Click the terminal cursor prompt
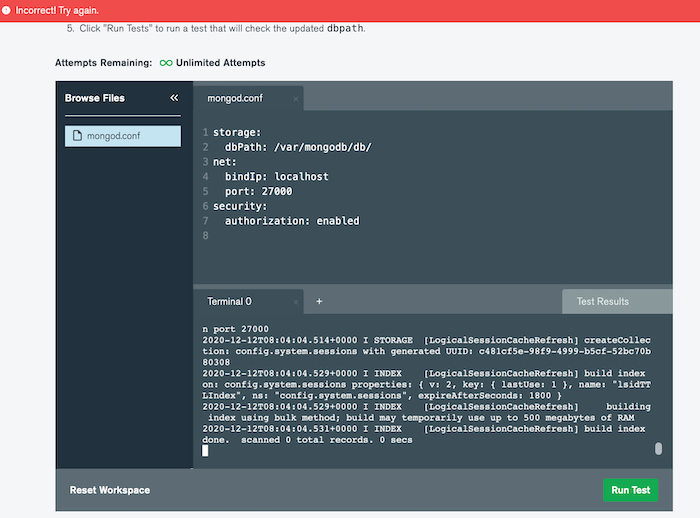This screenshot has width=700, height=518. coord(205,451)
